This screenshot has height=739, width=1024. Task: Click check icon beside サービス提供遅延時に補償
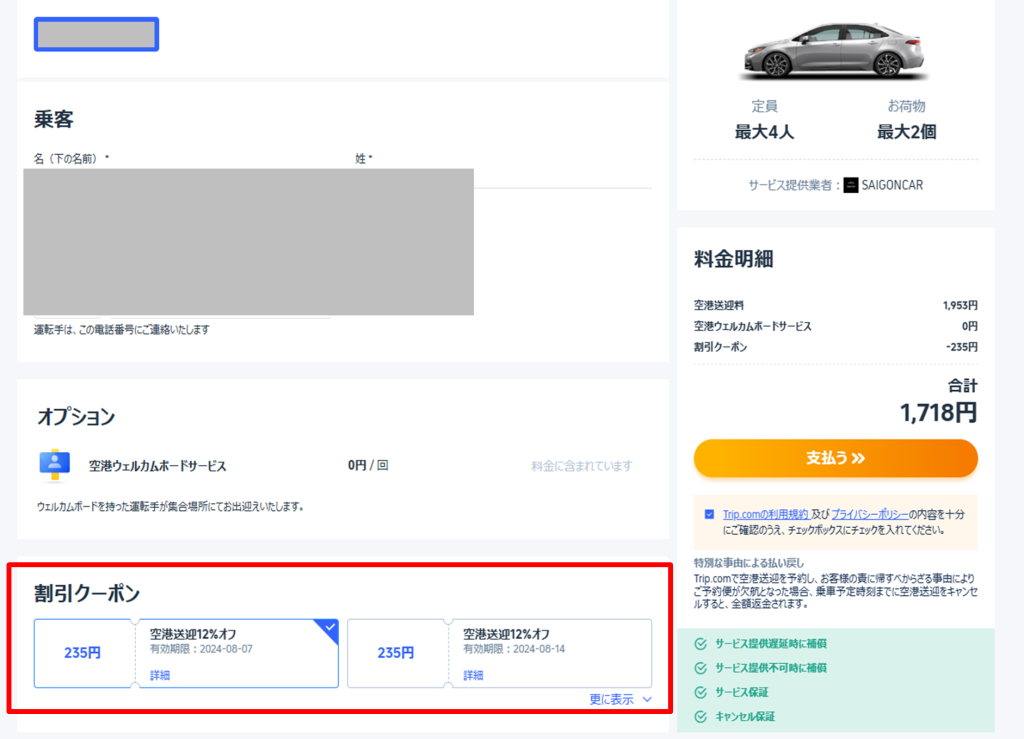click(700, 643)
